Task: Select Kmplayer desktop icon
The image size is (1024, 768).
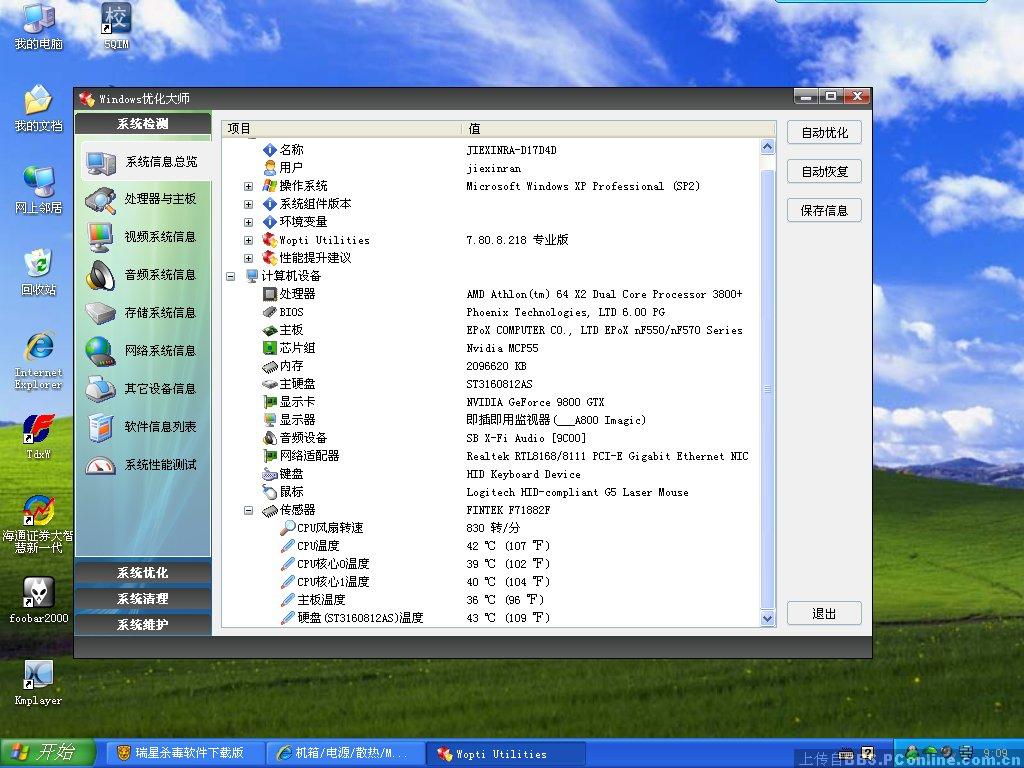Action: tap(39, 682)
